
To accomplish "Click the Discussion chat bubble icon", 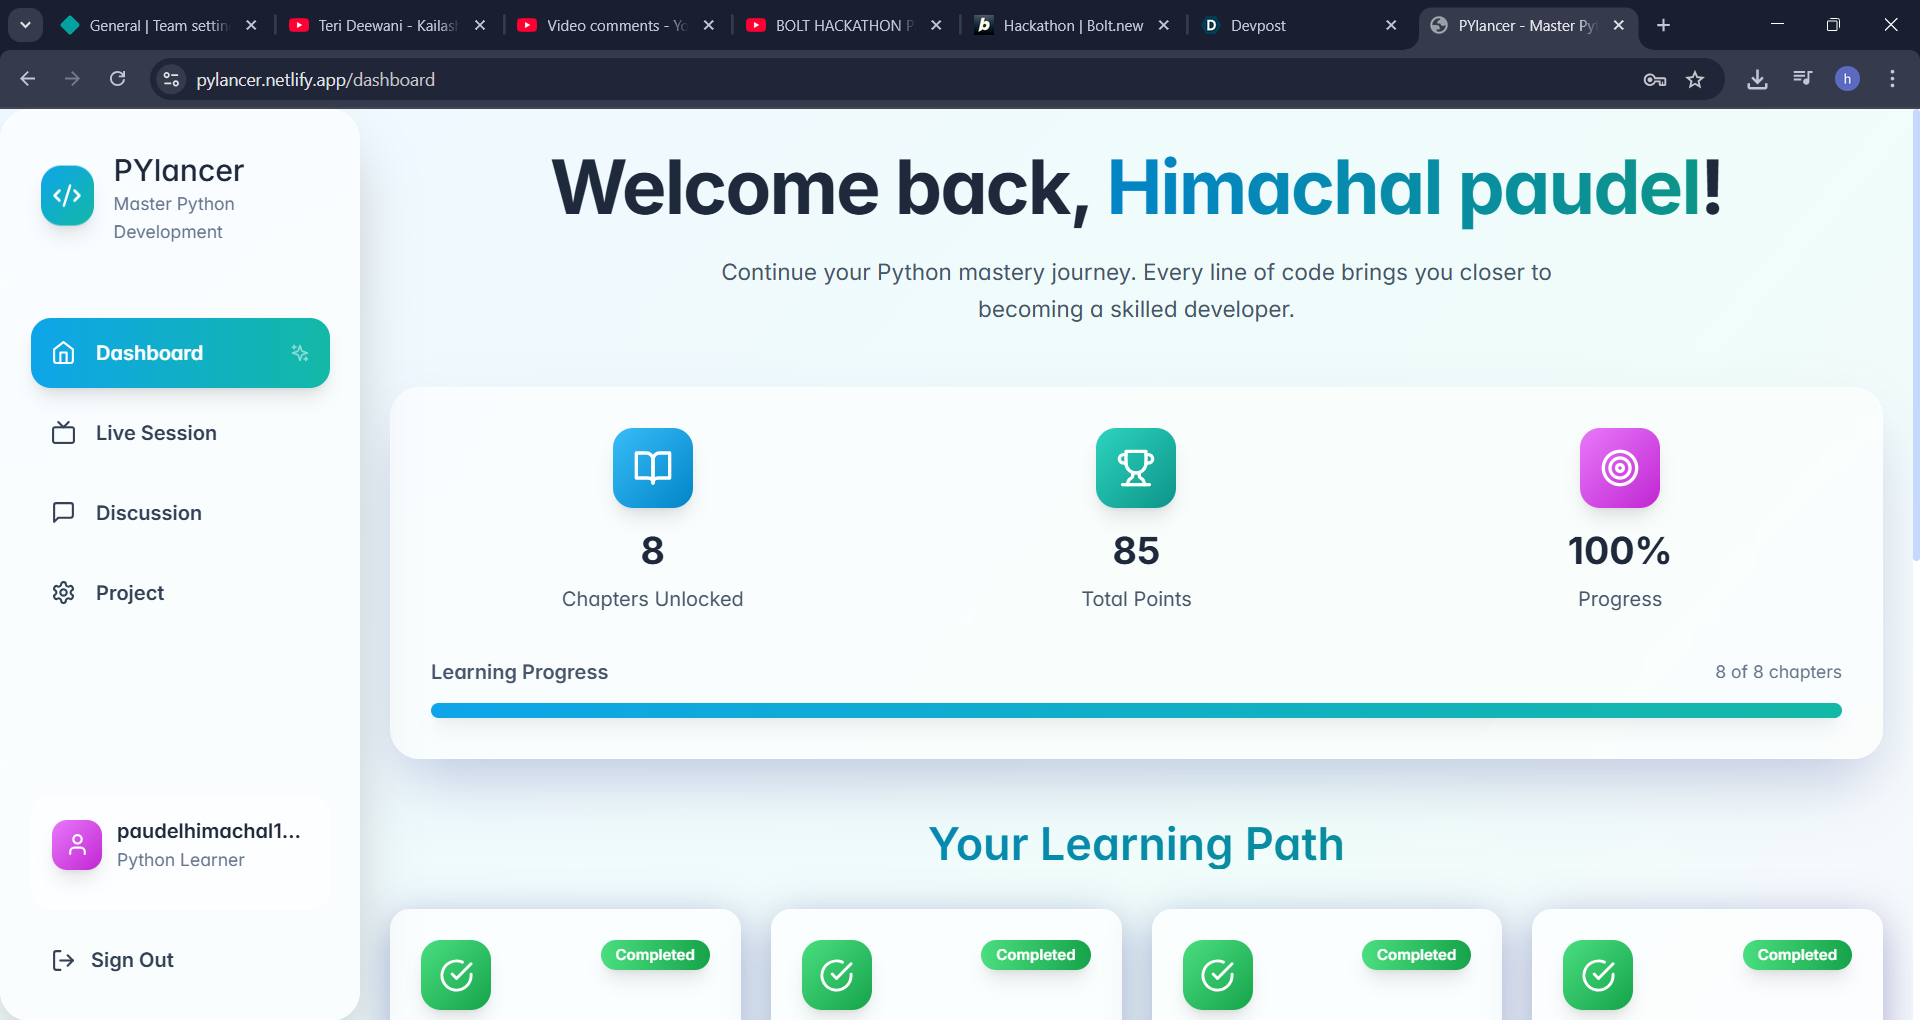I will point(63,513).
